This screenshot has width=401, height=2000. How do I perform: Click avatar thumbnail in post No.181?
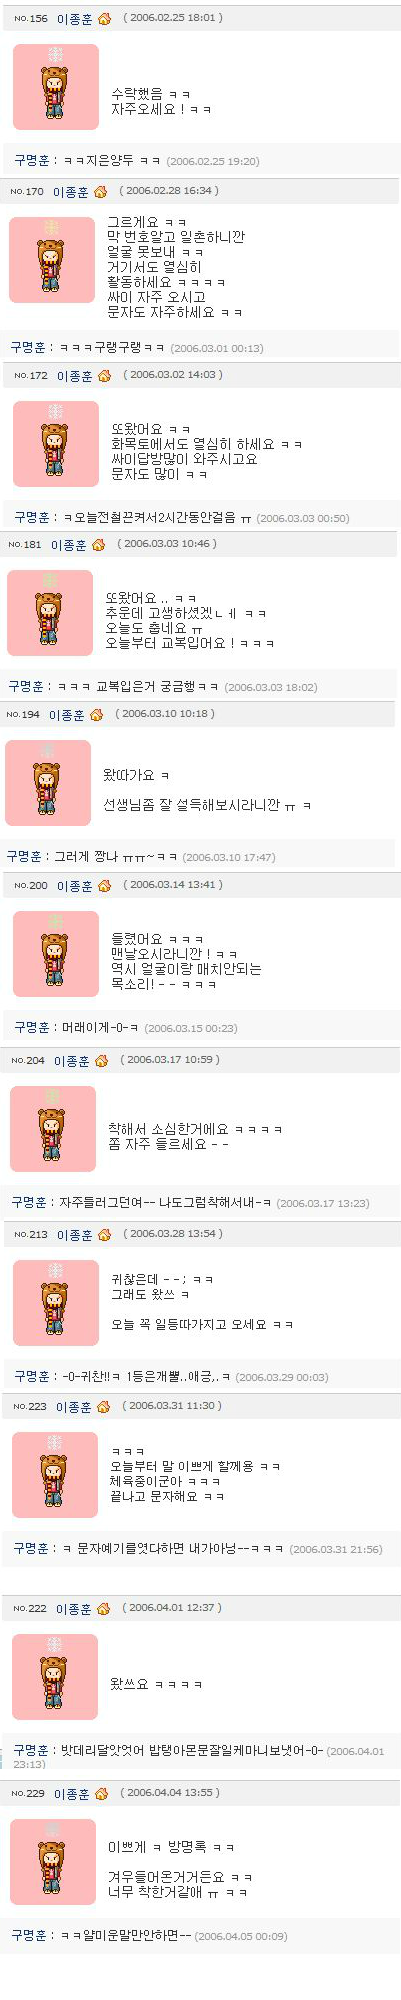coord(50,613)
